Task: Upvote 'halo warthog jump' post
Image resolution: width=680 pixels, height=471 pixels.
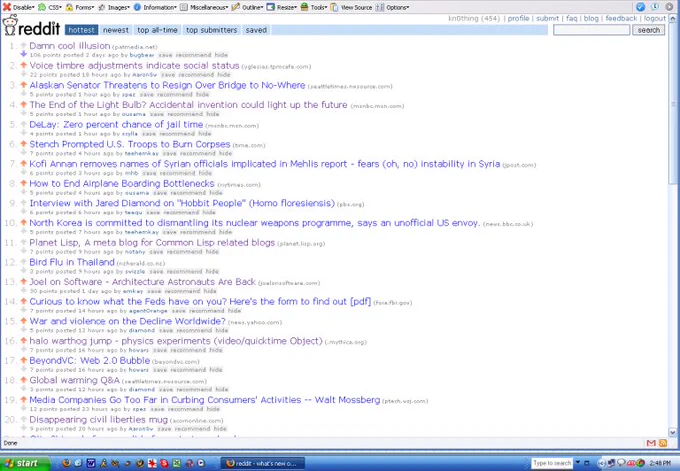Action: point(23,340)
